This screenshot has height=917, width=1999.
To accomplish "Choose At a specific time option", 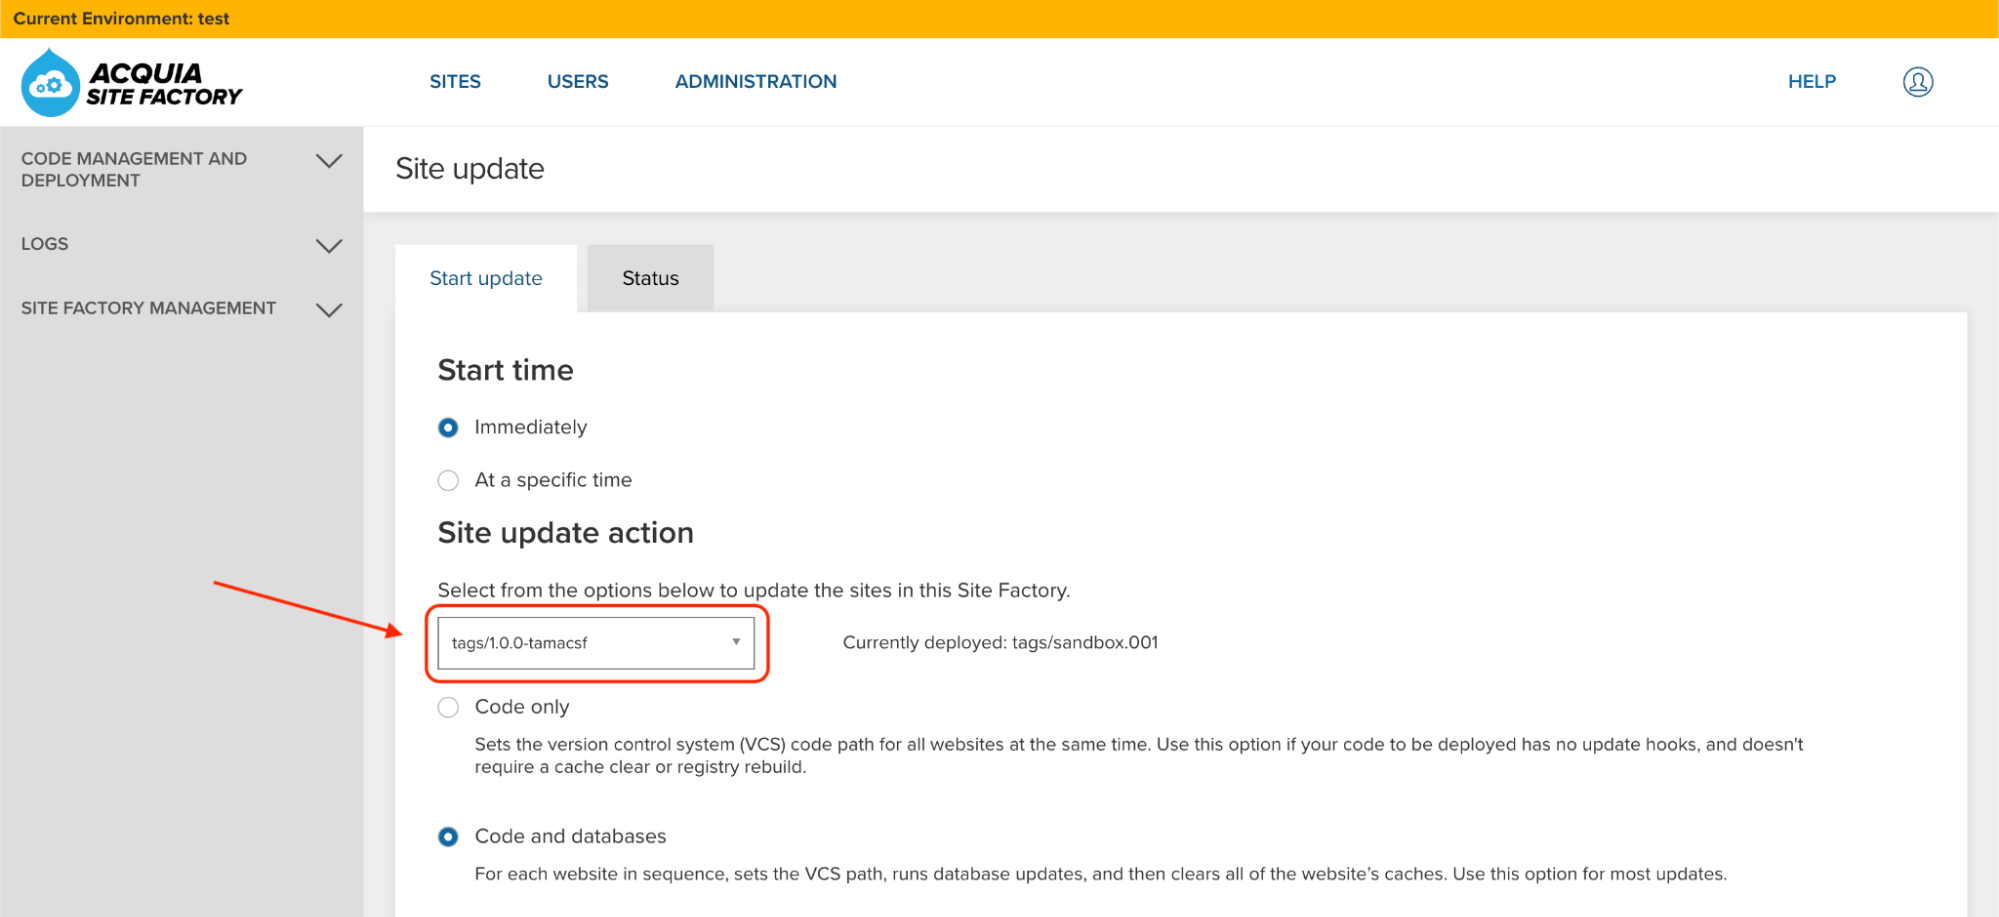I will (448, 481).
